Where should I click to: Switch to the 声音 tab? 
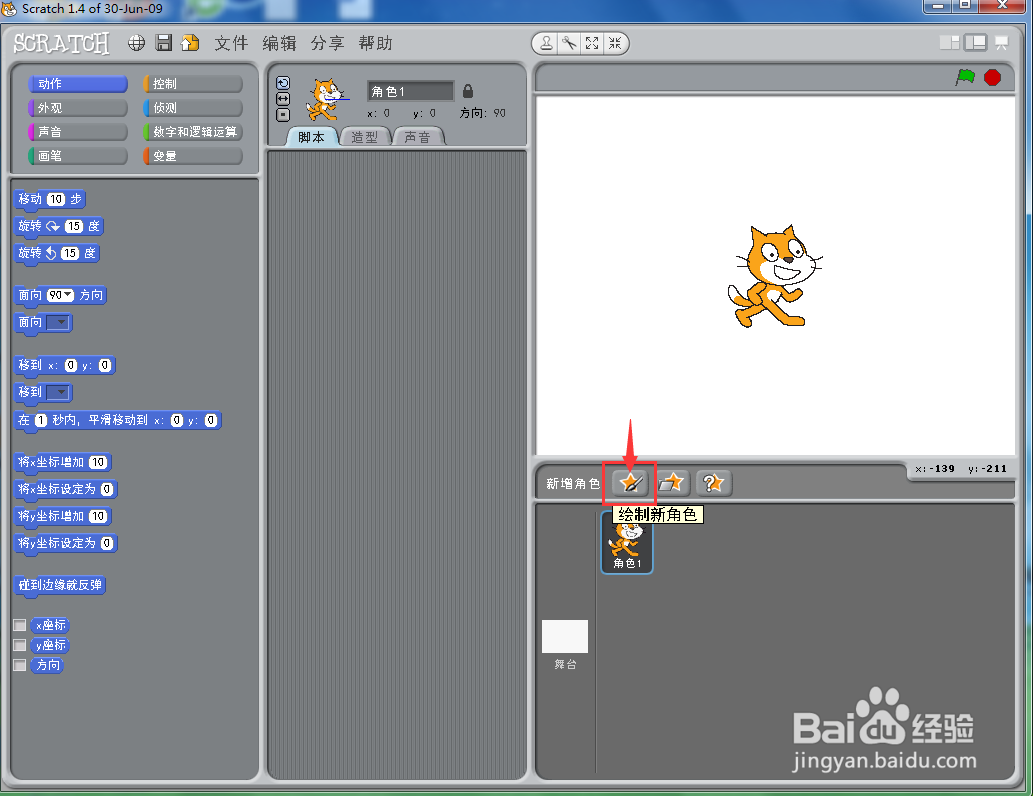point(418,137)
